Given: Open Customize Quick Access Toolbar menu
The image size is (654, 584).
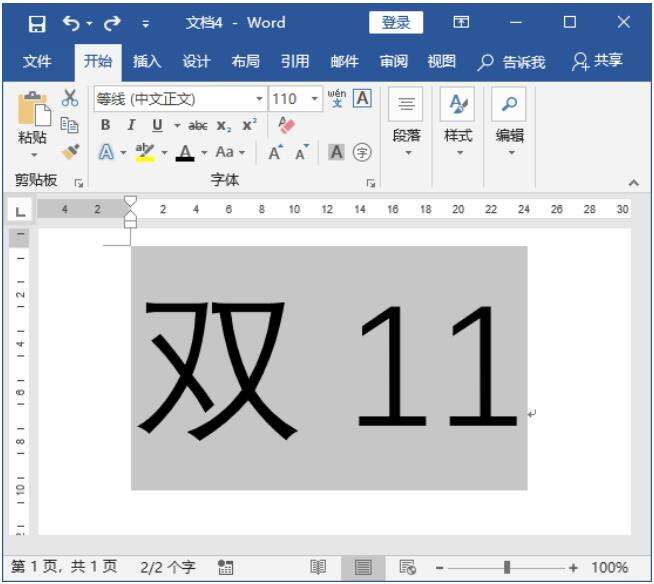Looking at the screenshot, I should point(145,24).
